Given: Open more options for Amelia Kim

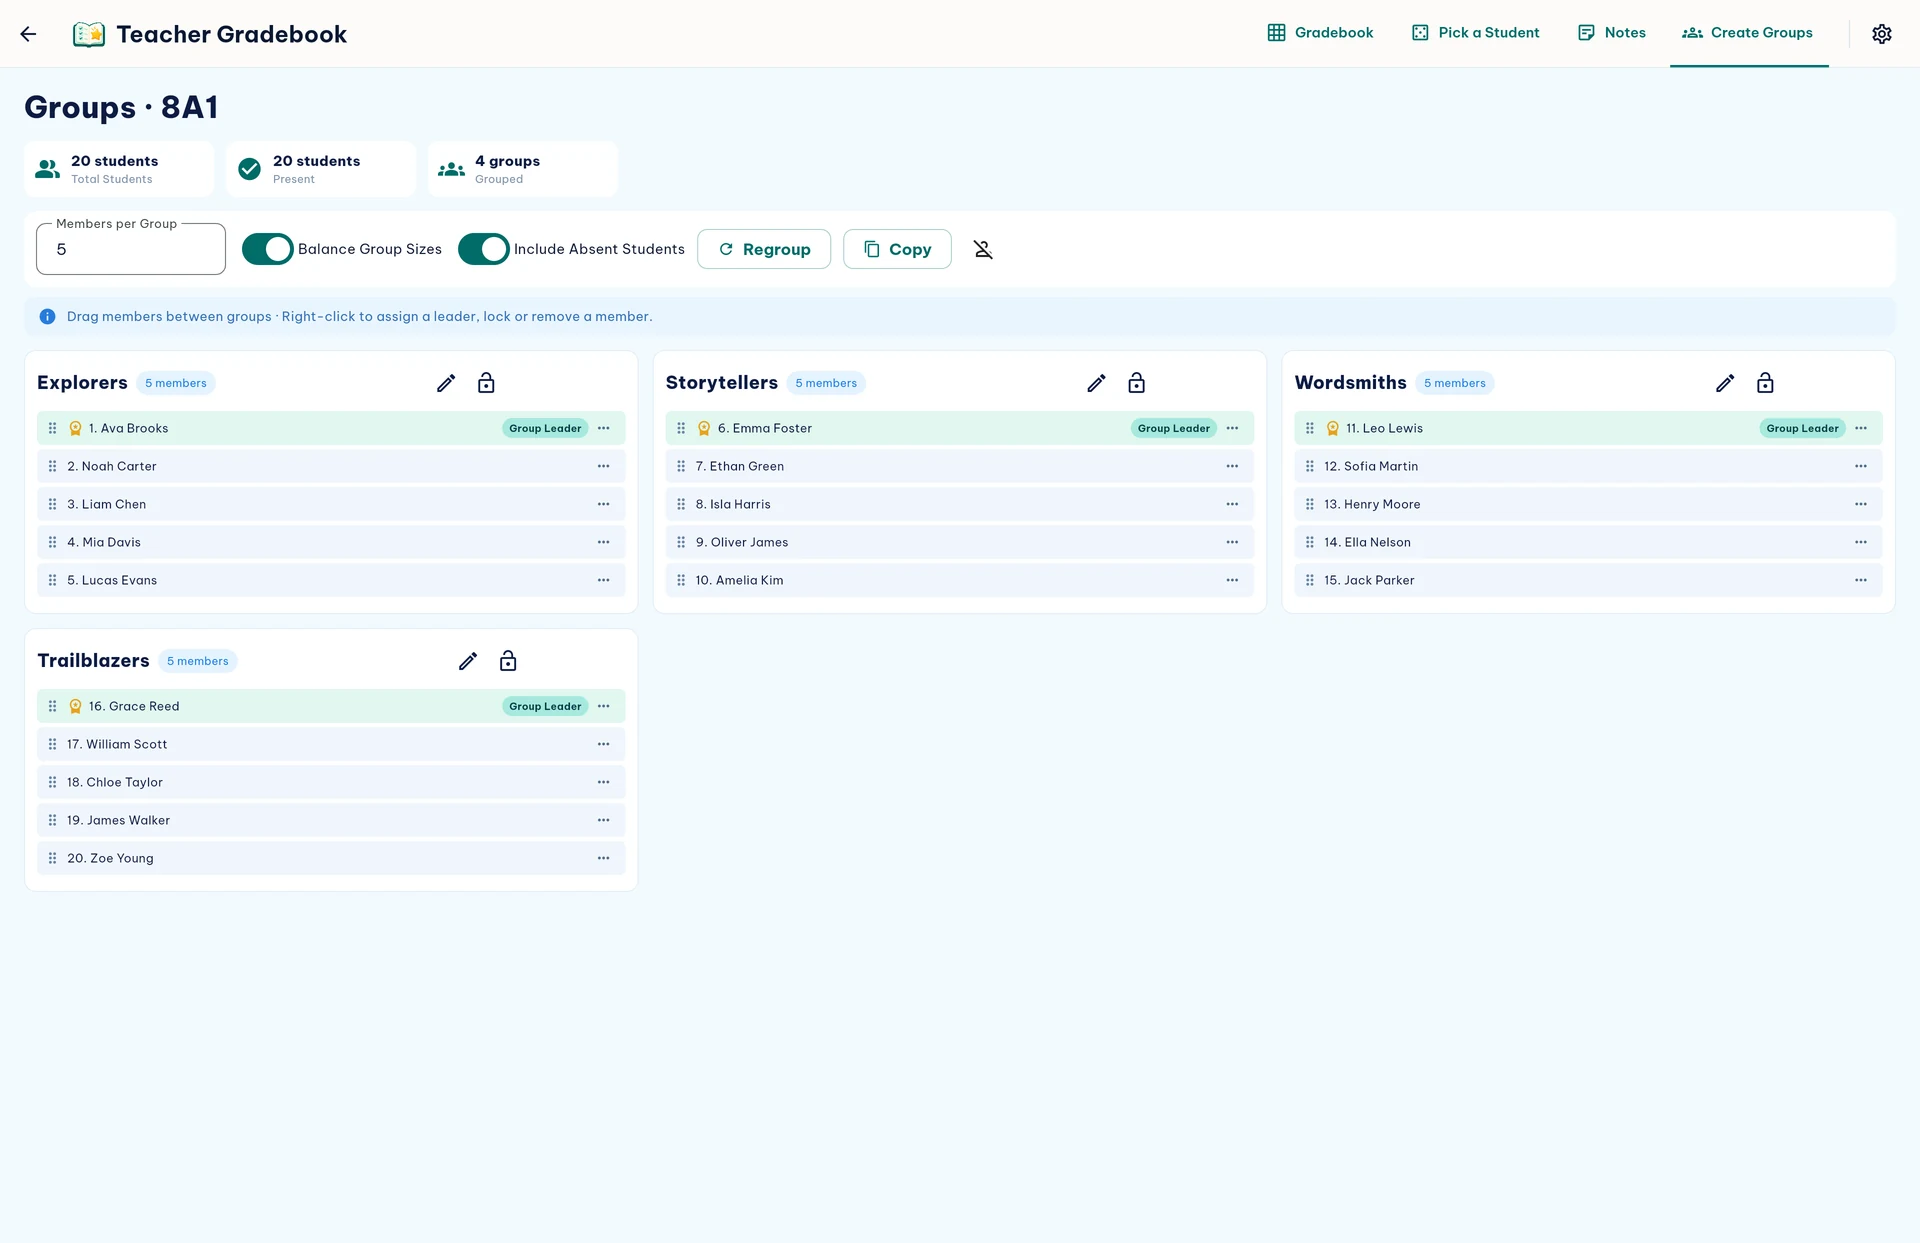Looking at the screenshot, I should pyautogui.click(x=1232, y=580).
